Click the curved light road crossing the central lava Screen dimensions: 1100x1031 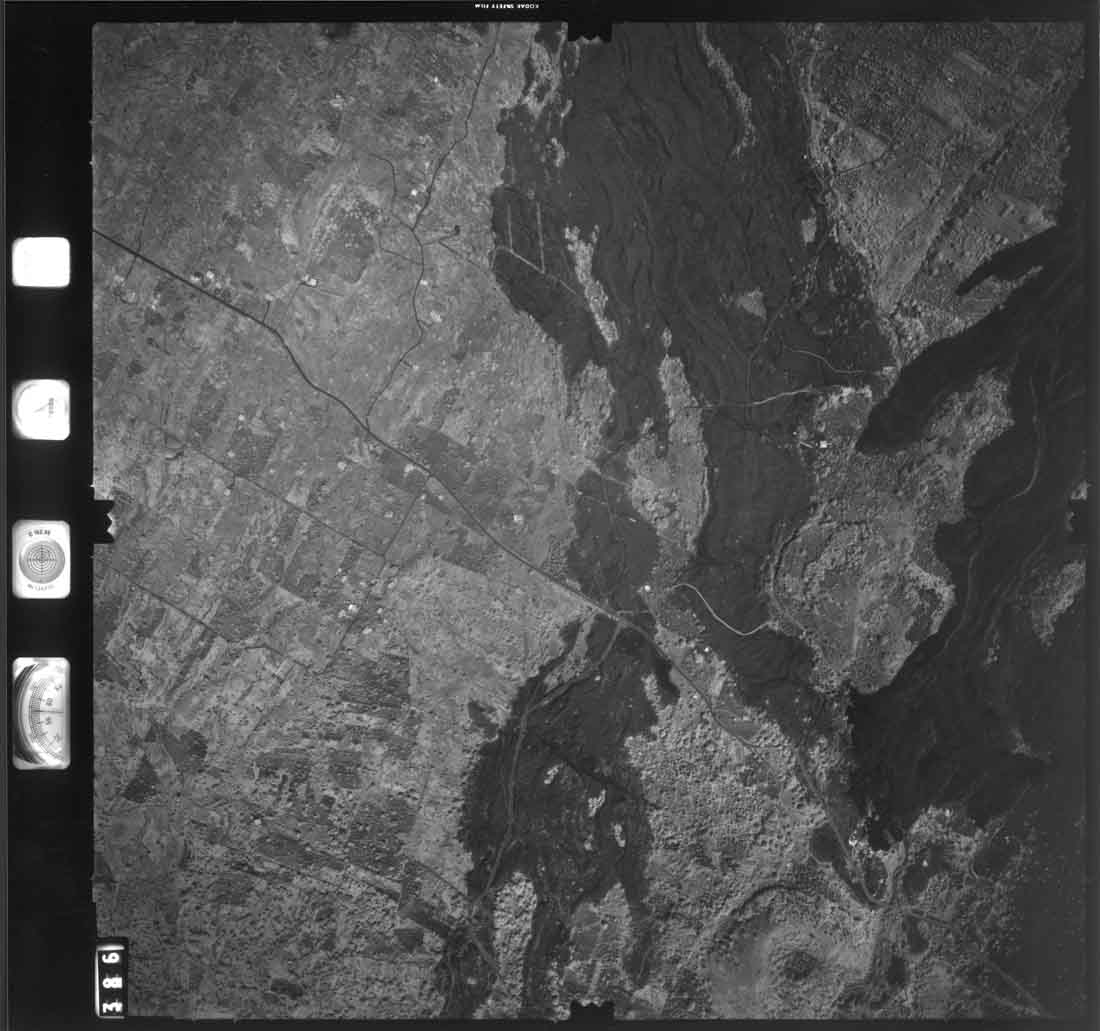pyautogui.click(x=720, y=612)
